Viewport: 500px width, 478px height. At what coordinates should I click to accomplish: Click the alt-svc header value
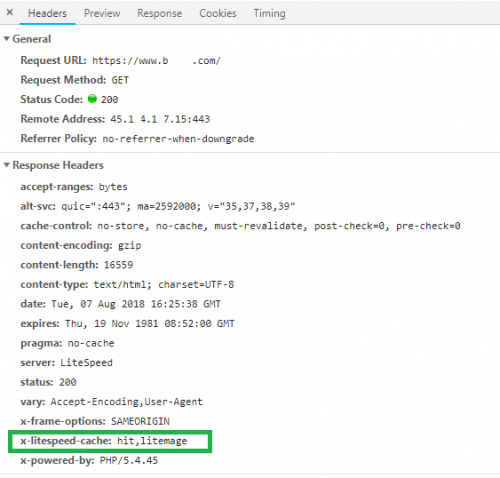pos(178,206)
